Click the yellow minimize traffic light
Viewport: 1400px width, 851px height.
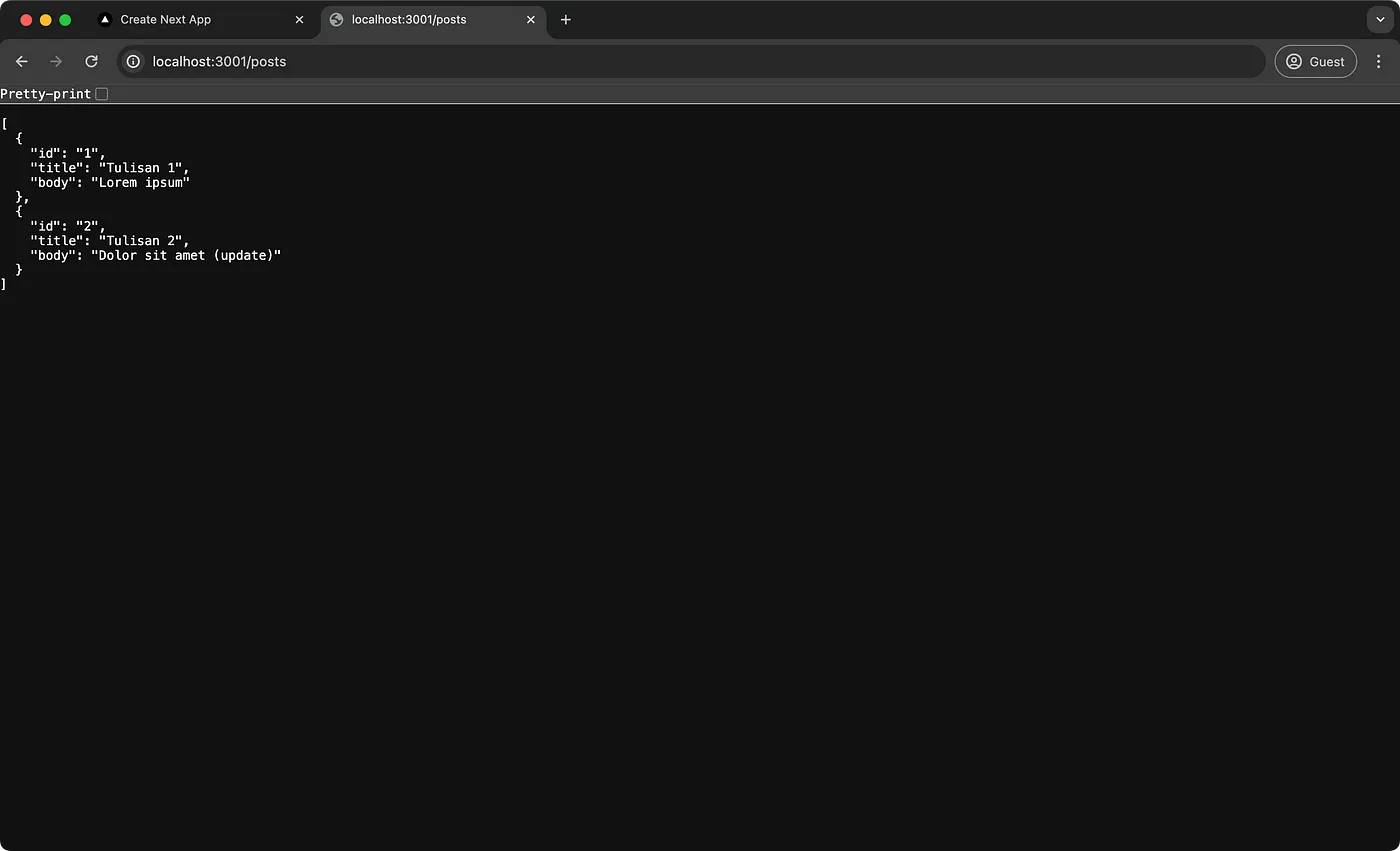tap(45, 18)
